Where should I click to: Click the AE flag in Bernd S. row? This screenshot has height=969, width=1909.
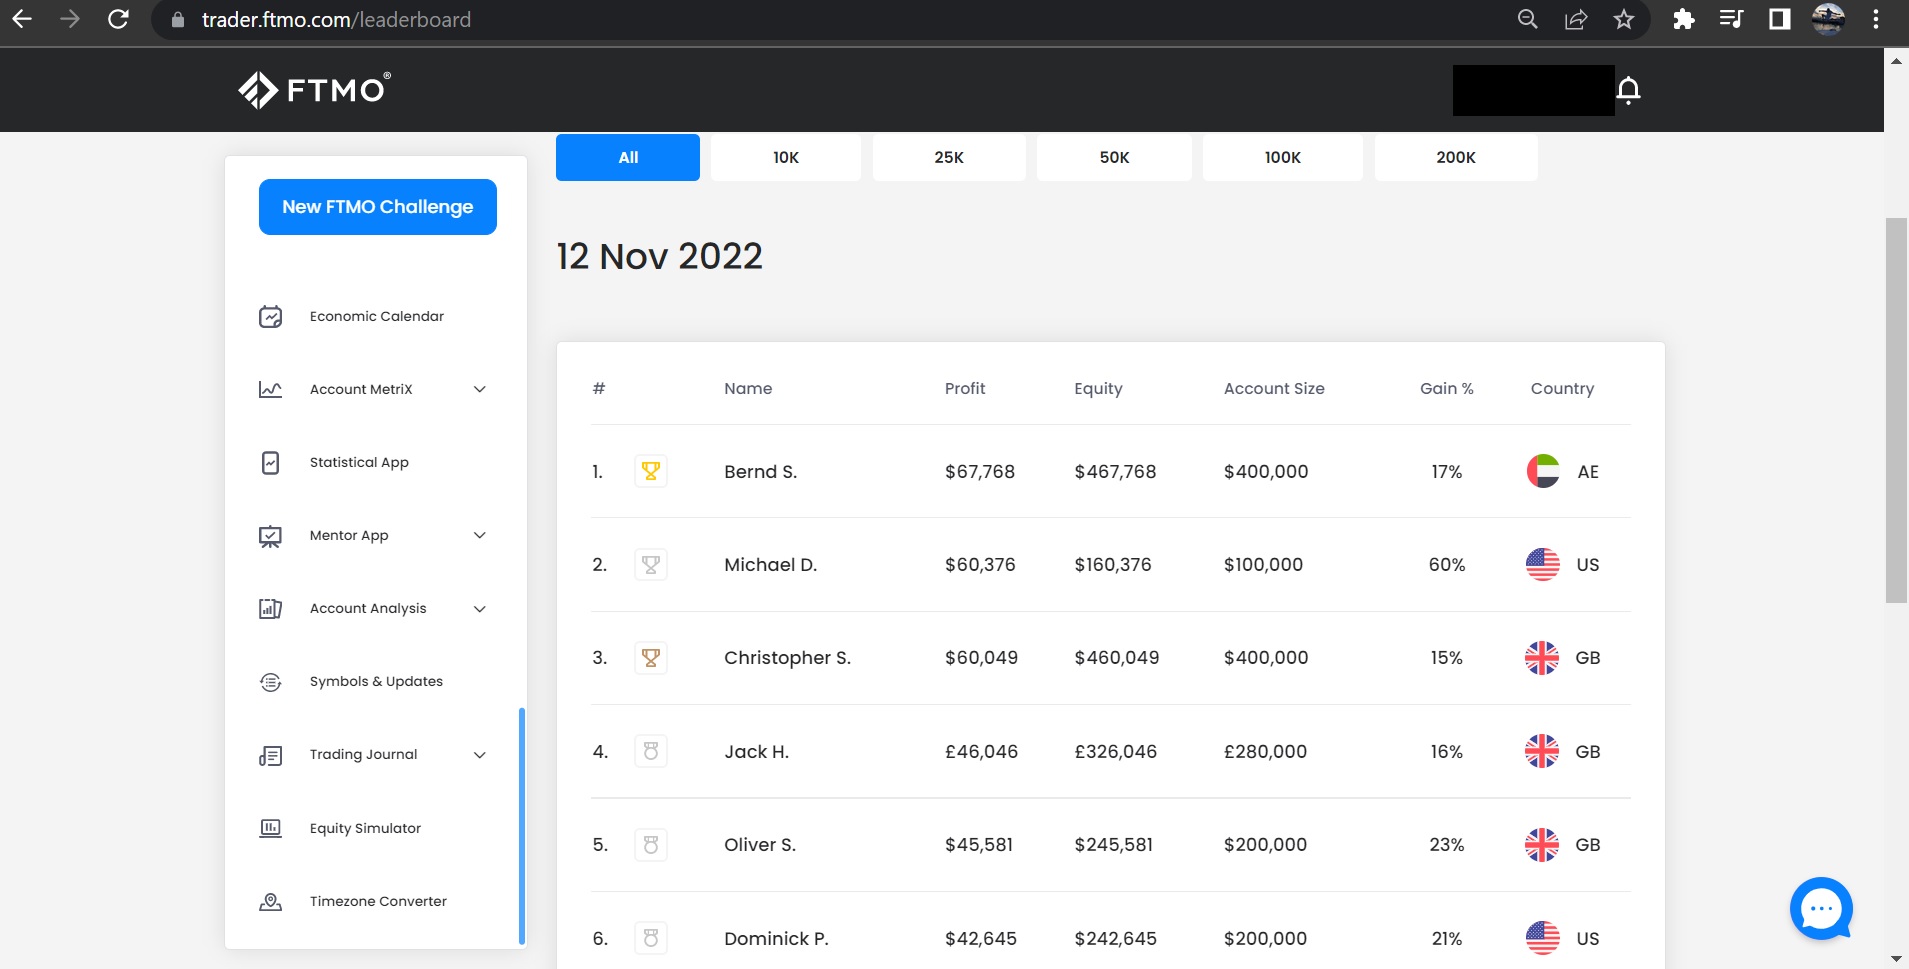click(x=1543, y=471)
